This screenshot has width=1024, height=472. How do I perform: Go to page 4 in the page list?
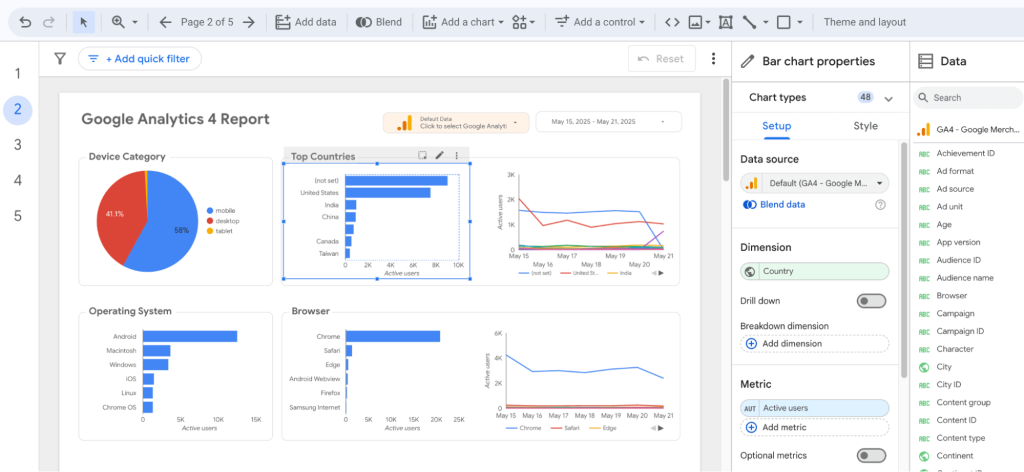tap(18, 180)
